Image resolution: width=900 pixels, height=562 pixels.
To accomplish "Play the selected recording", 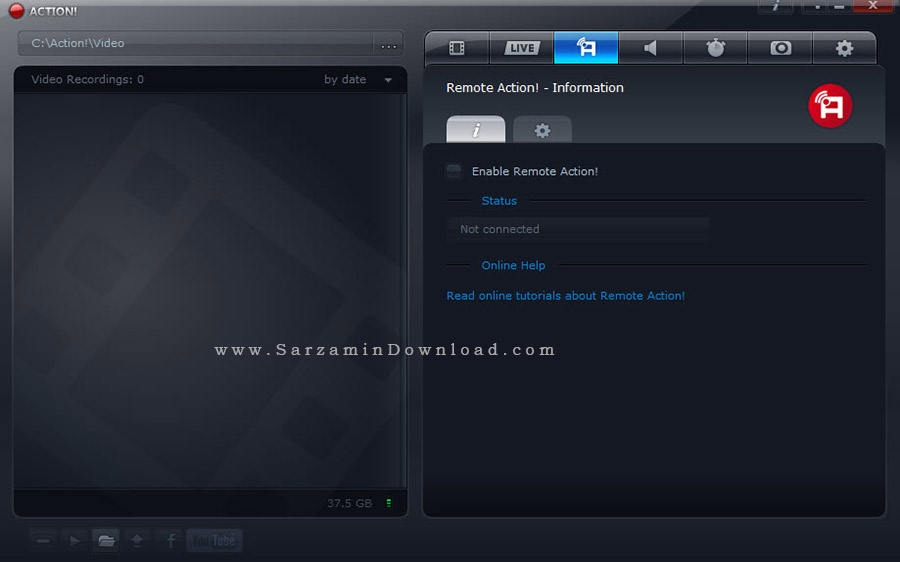I will 75,540.
